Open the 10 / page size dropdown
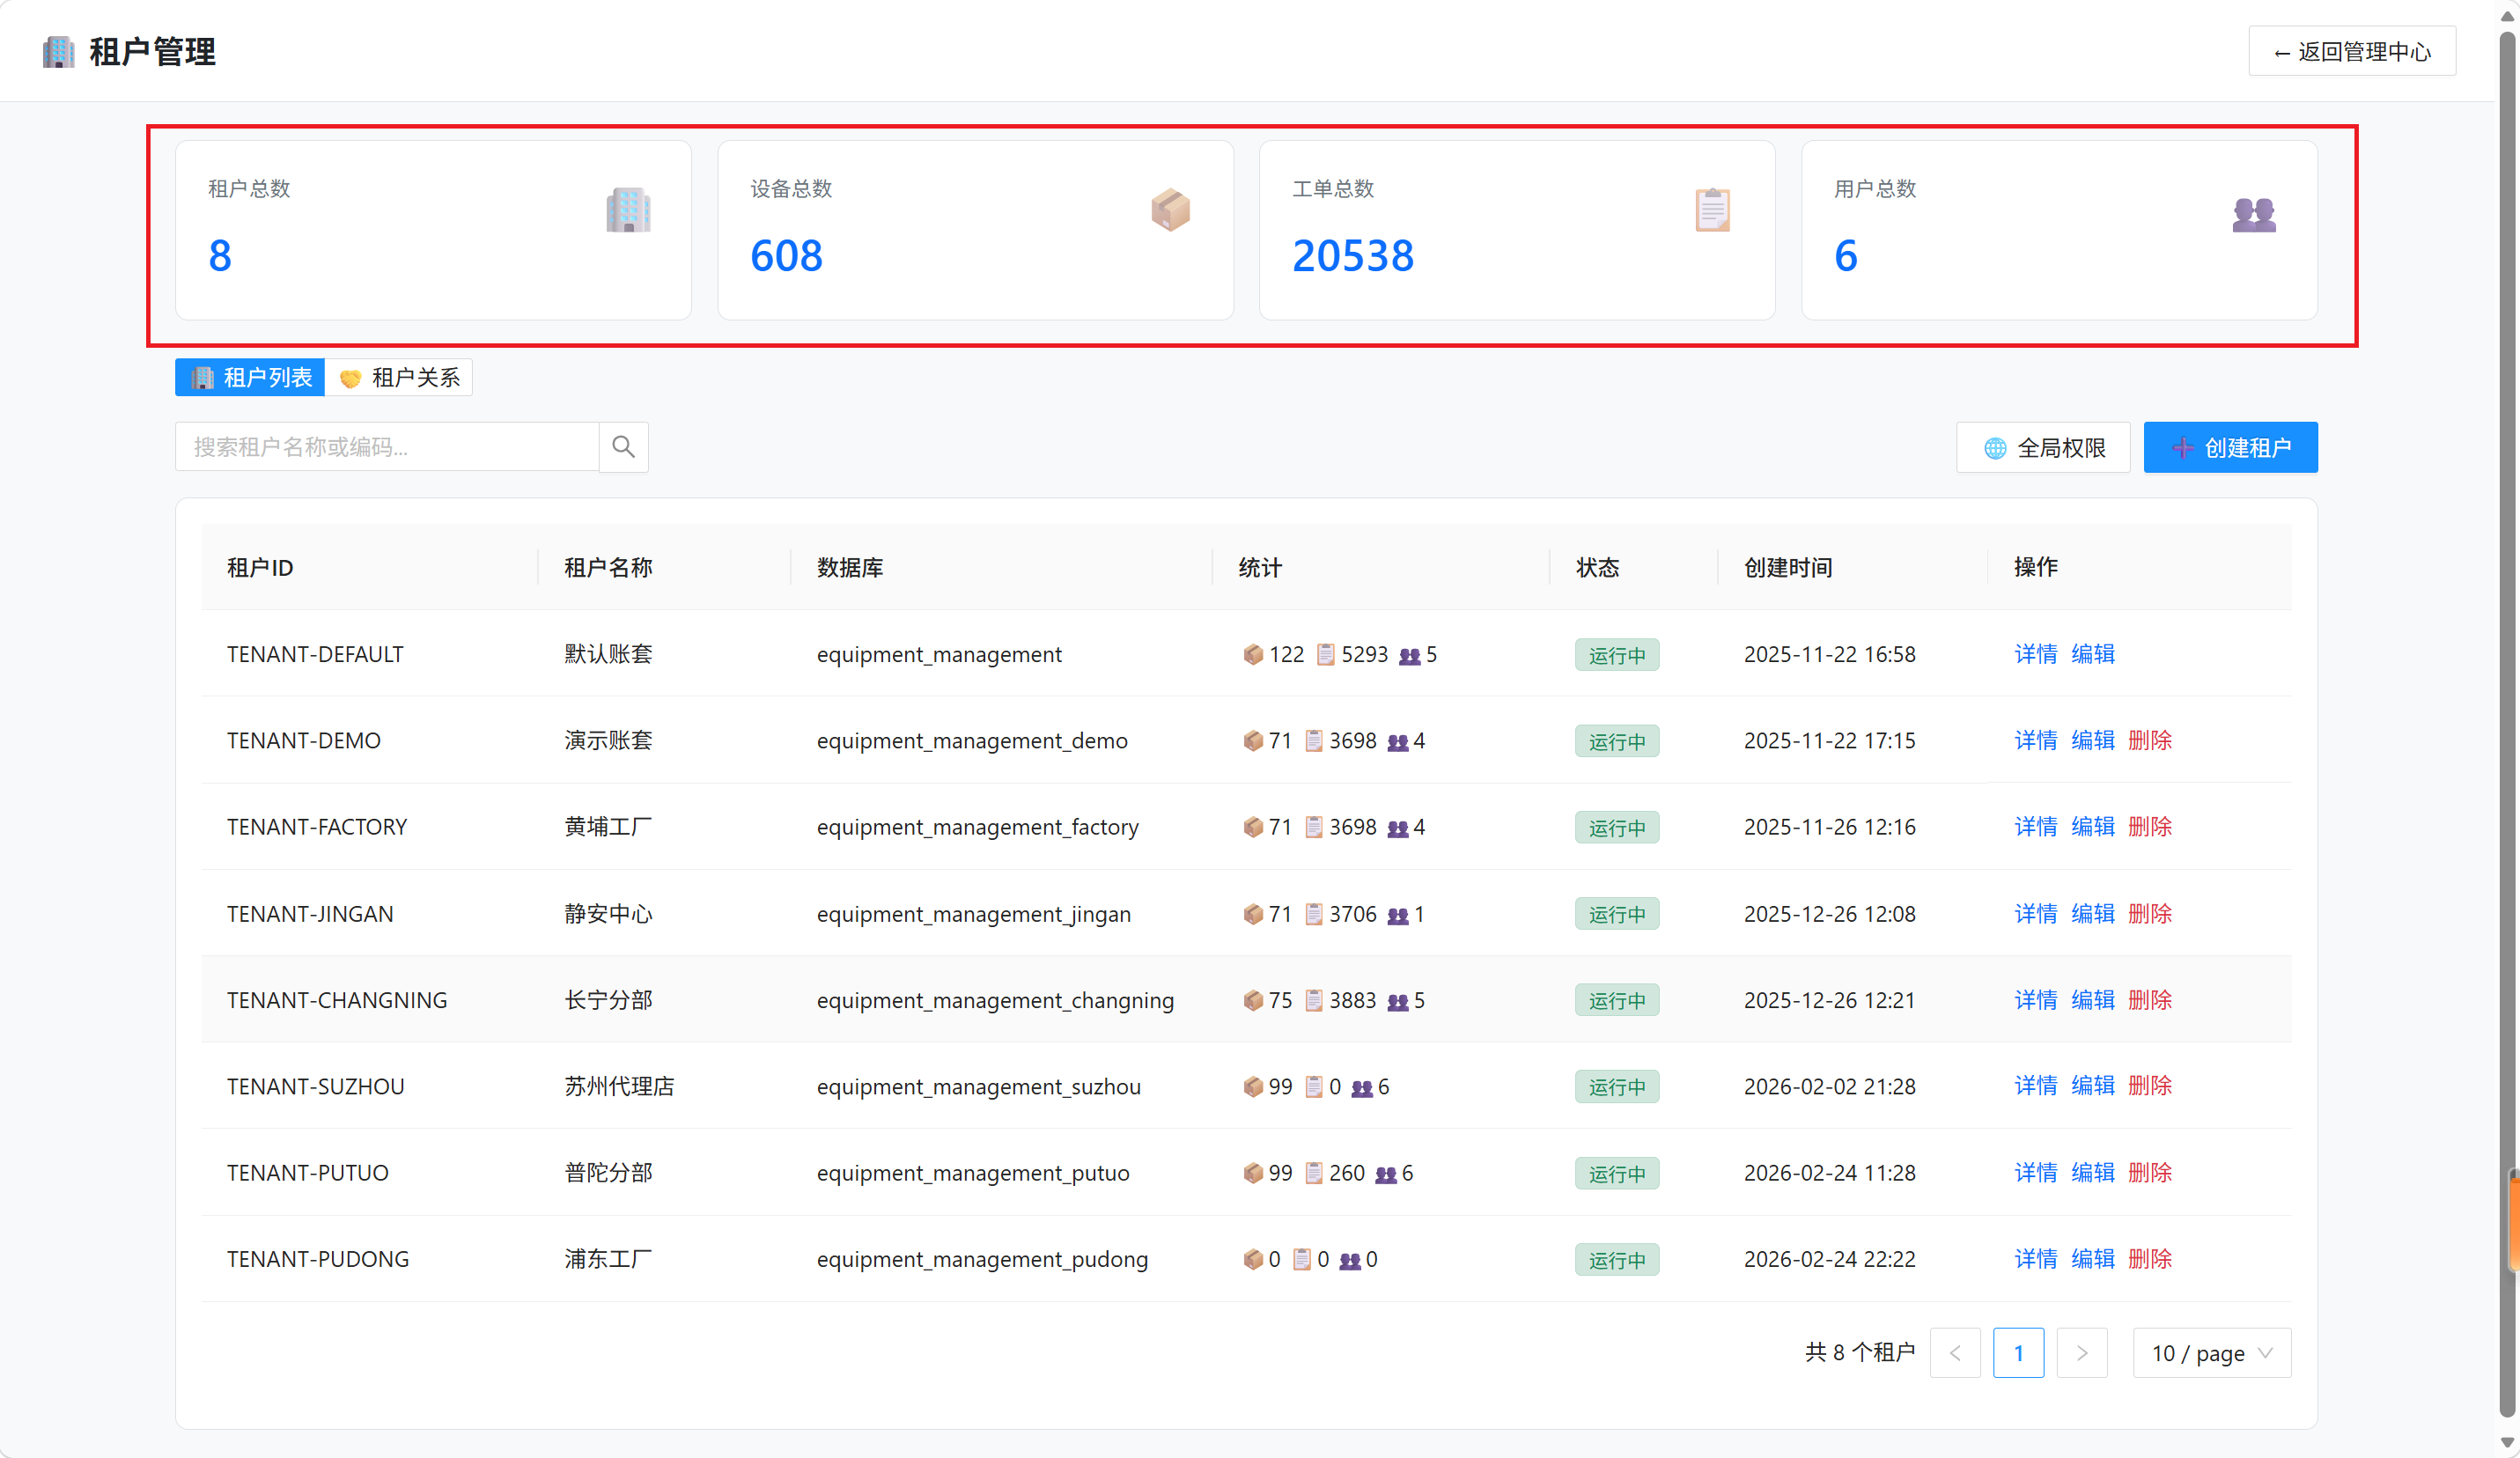The image size is (2520, 1458). pos(2212,1353)
